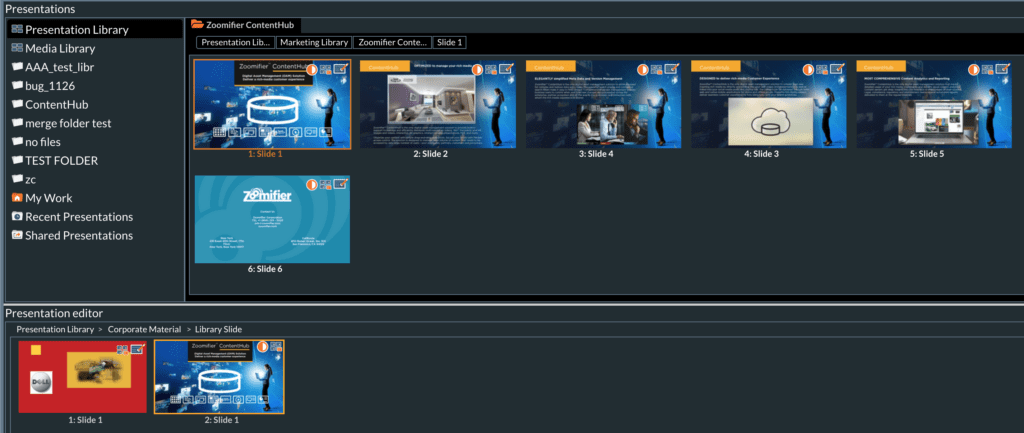Click the orange circle icon on editor slide 2
Image resolution: width=1024 pixels, height=433 pixels.
coord(262,347)
